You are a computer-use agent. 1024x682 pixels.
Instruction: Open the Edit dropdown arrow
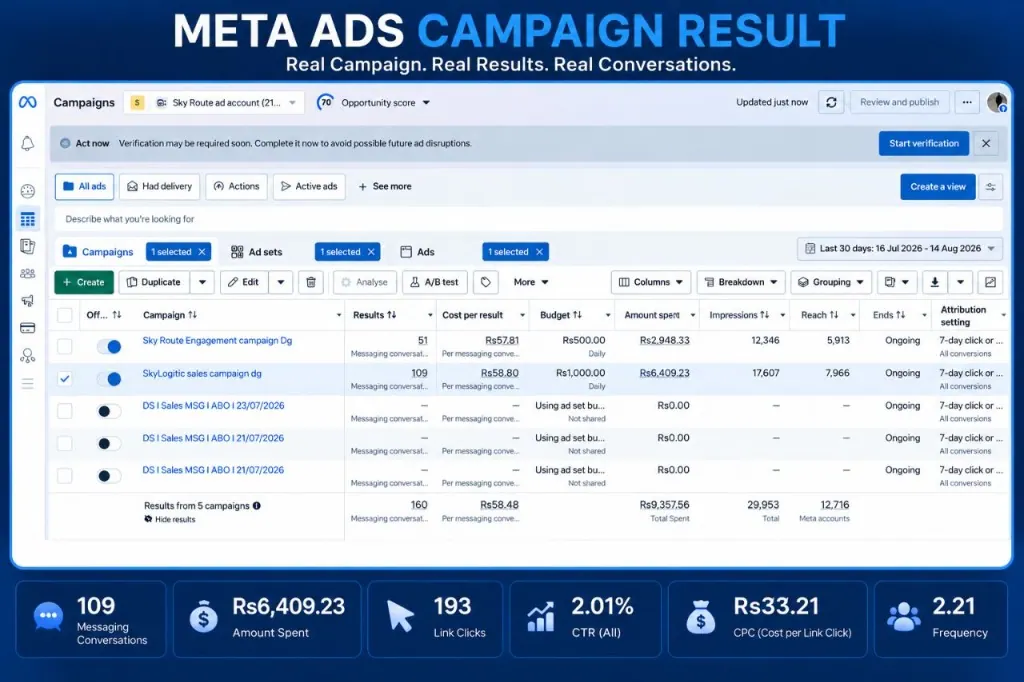281,282
